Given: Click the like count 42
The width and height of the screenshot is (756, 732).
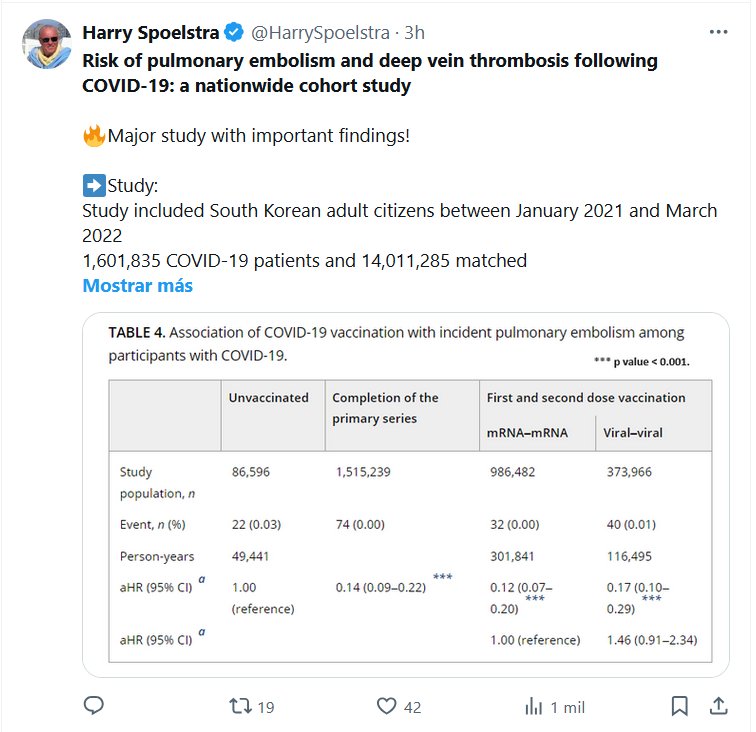Looking at the screenshot, I should [x=412, y=707].
